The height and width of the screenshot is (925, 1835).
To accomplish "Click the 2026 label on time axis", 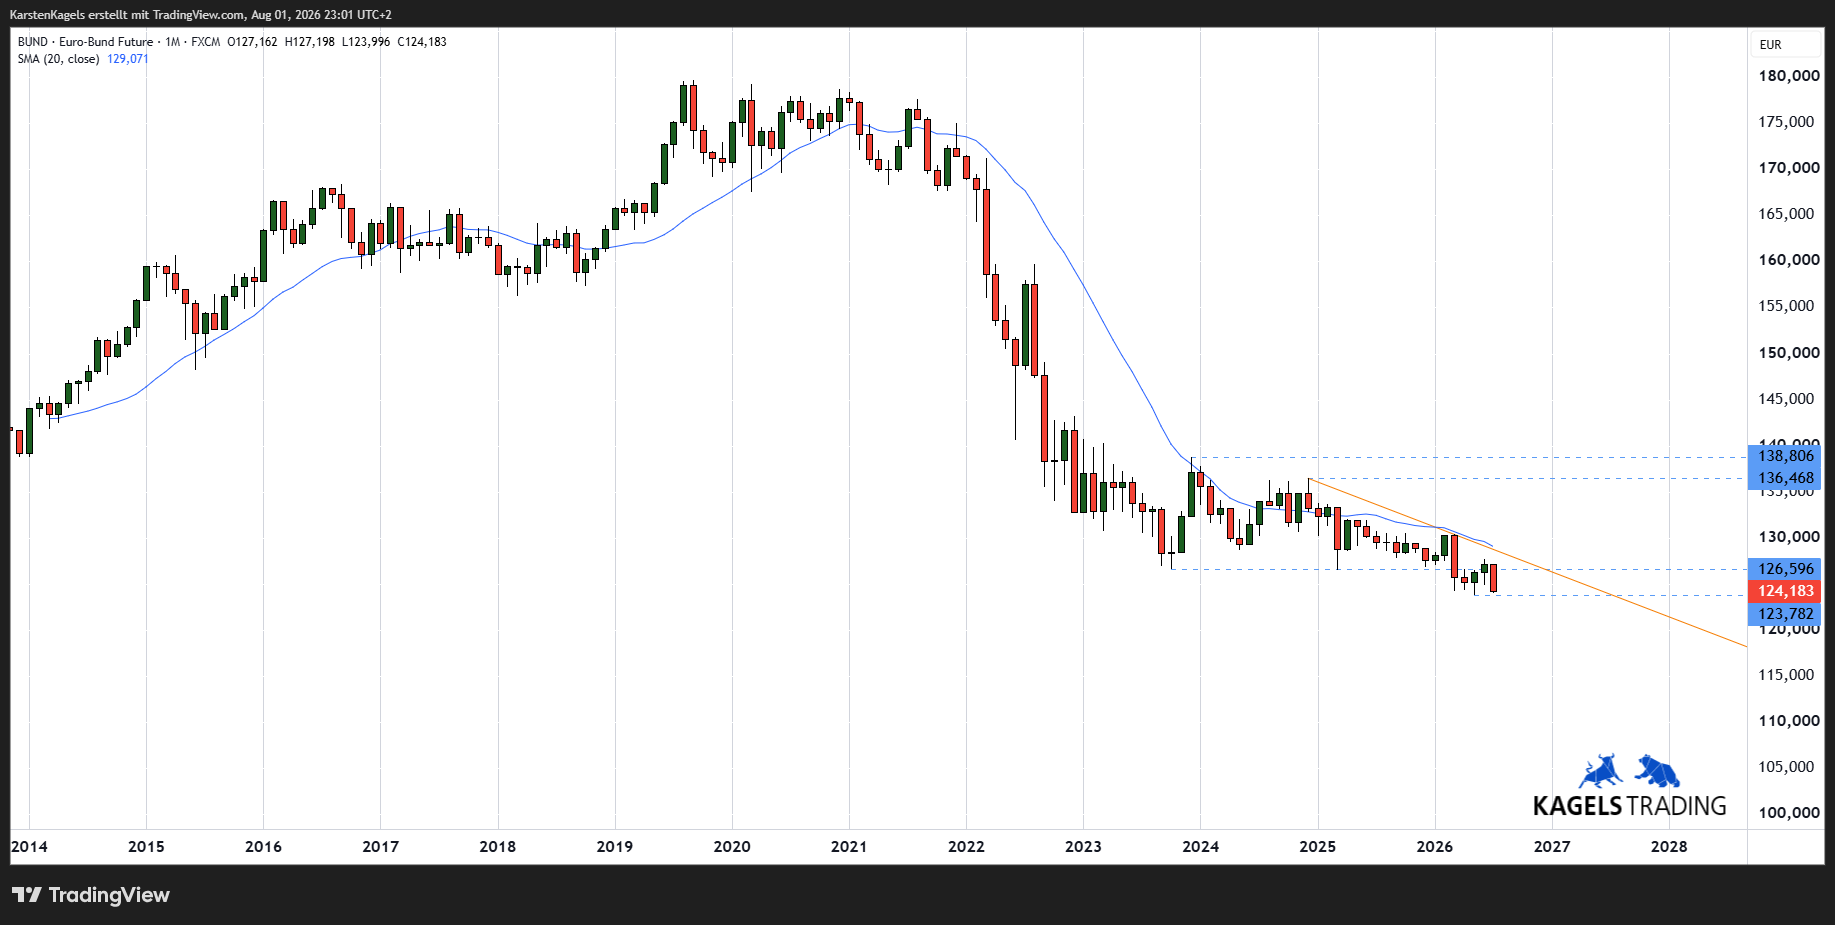I will pos(1435,847).
